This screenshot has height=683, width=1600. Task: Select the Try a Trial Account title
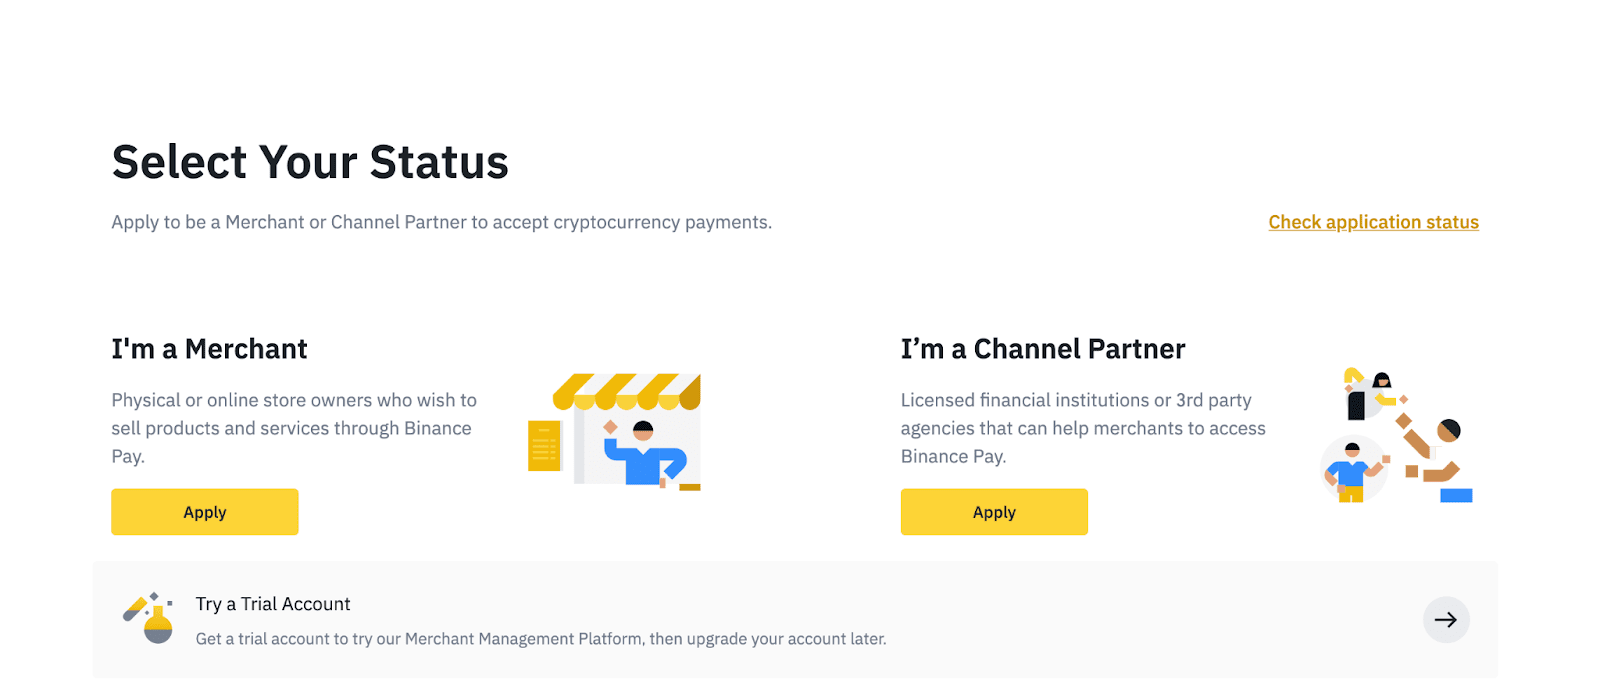click(273, 604)
